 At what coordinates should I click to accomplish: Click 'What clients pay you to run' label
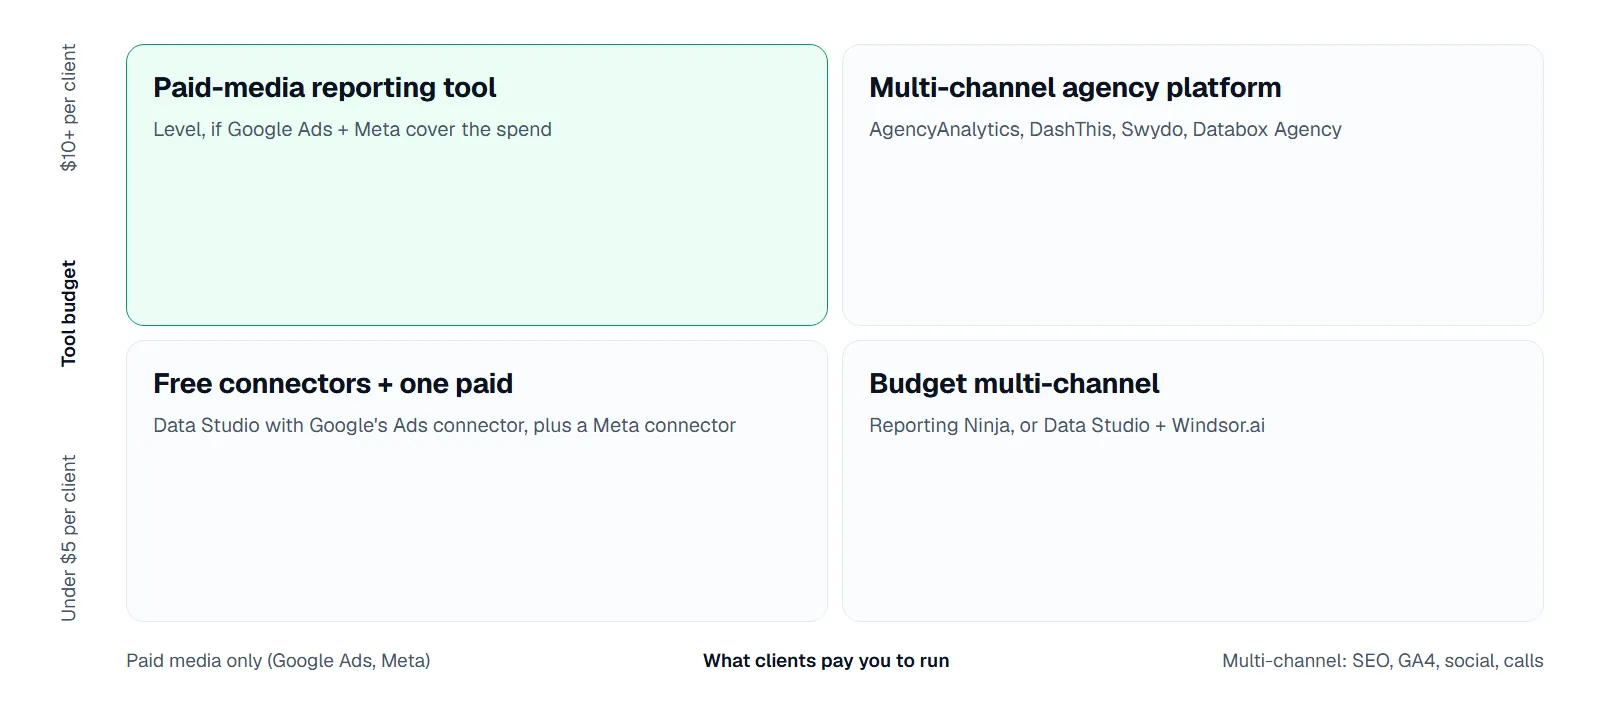pyautogui.click(x=826, y=660)
